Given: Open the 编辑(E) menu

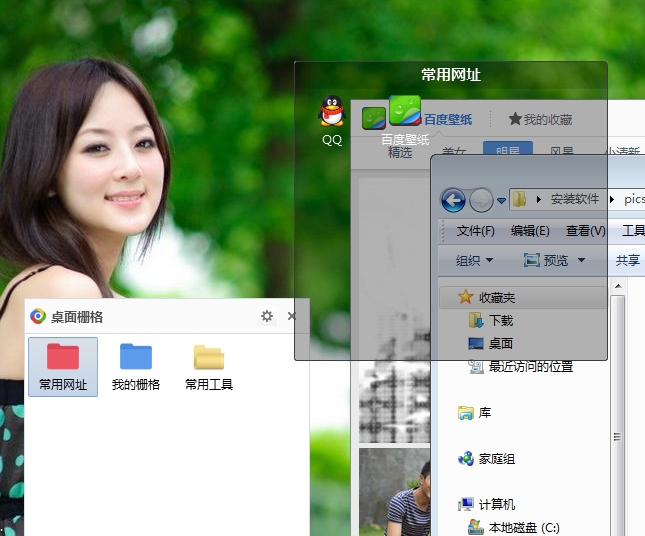Looking at the screenshot, I should (x=530, y=231).
